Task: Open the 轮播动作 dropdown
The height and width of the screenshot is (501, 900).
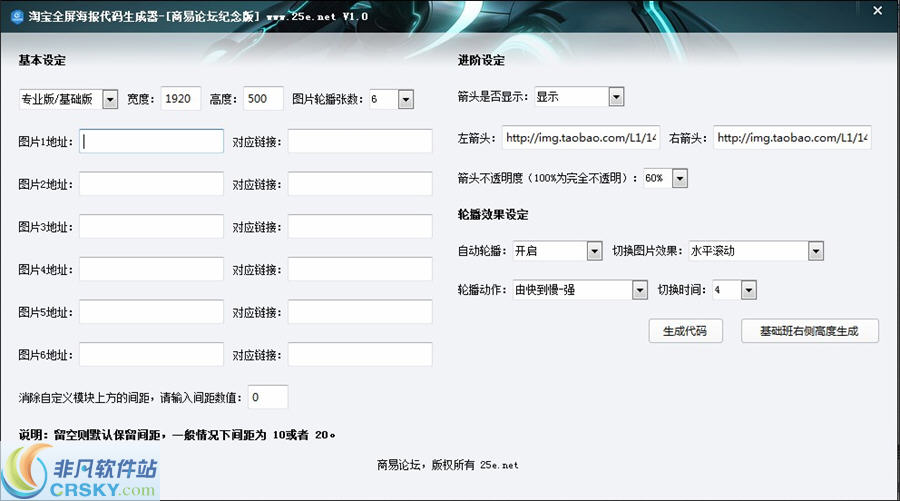Action: point(580,290)
